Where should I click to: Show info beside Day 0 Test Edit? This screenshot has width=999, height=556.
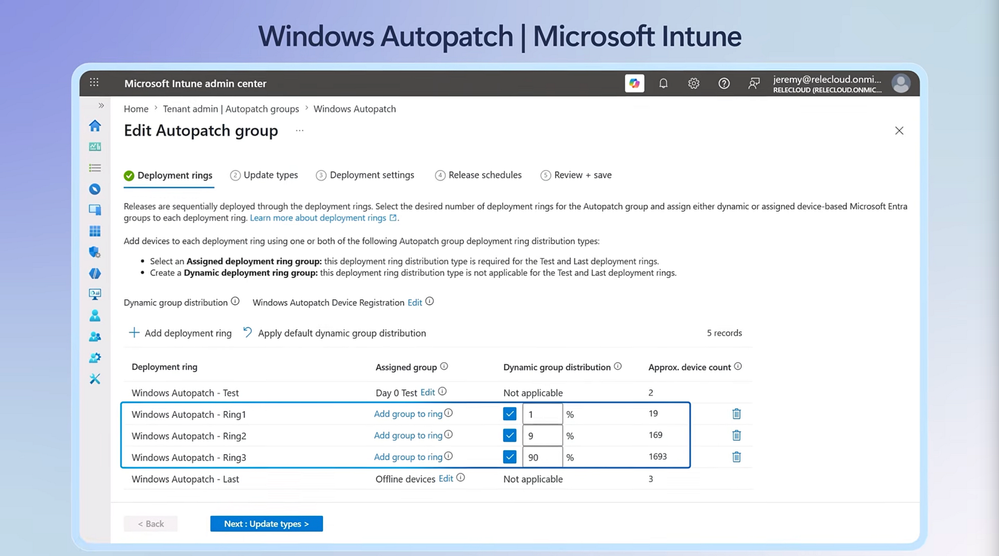(x=442, y=392)
